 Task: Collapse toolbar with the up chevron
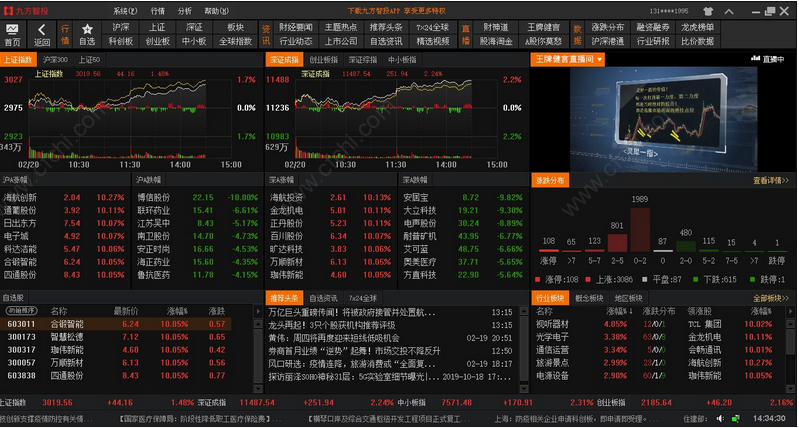[729, 11]
